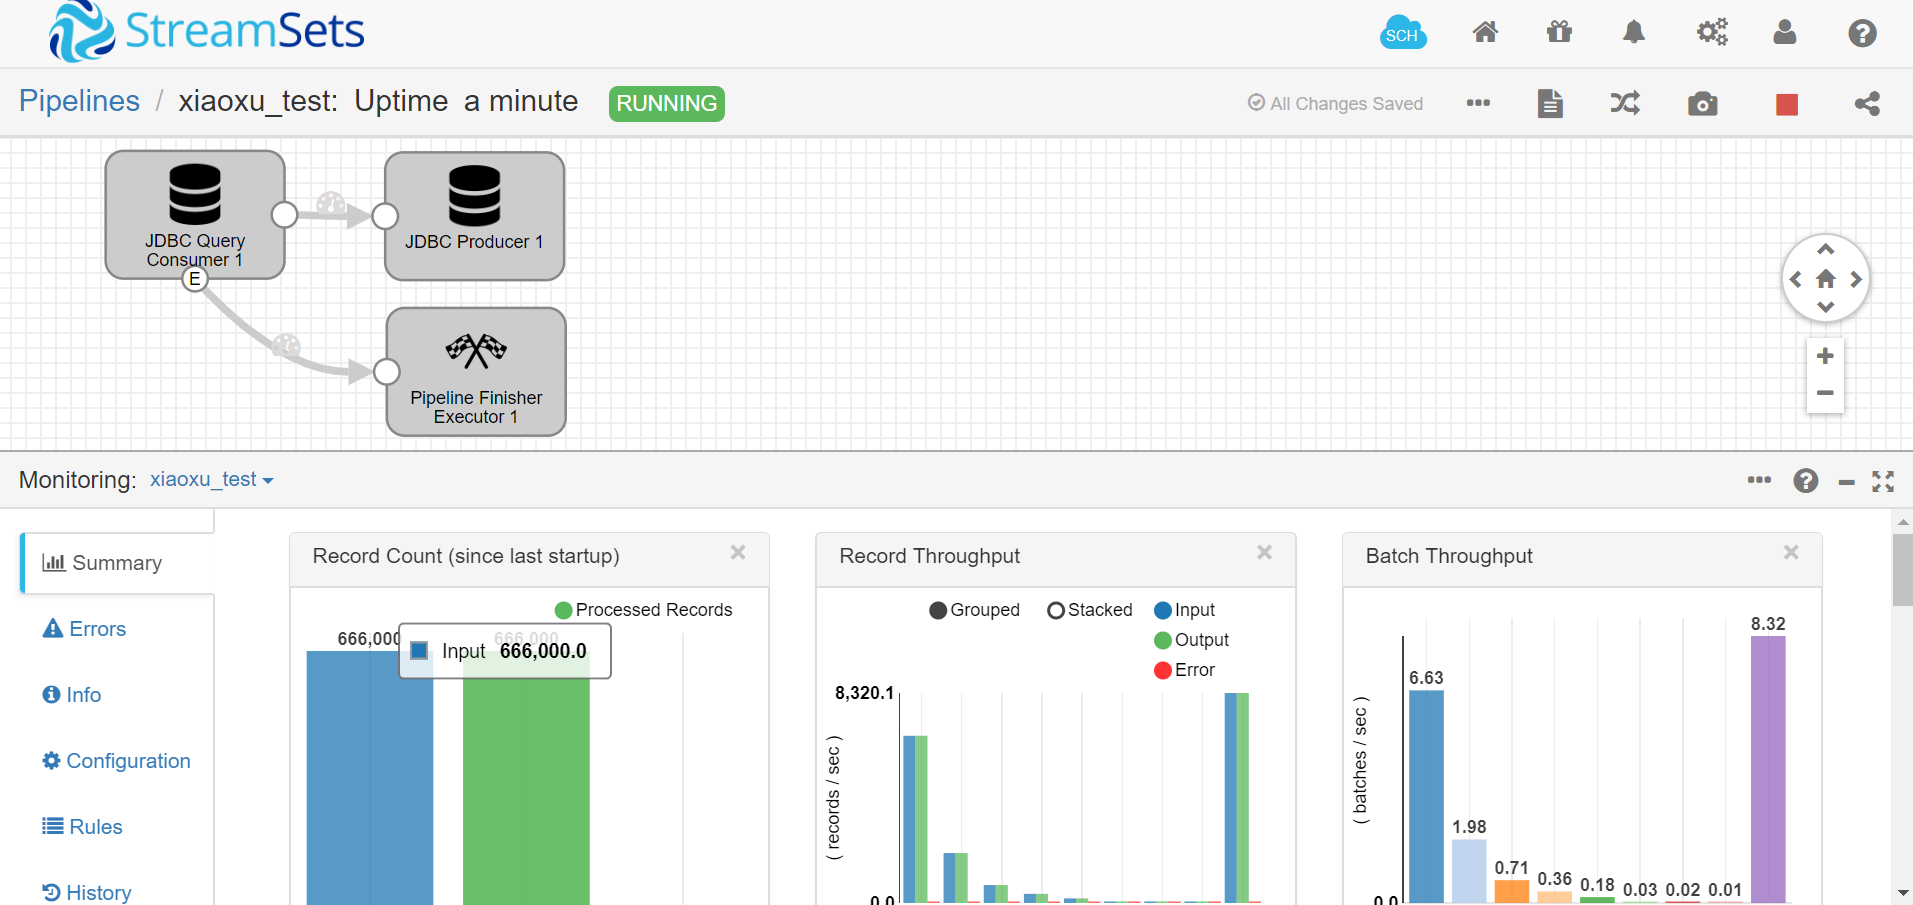The width and height of the screenshot is (1913, 905).
Task: Open the Configuration tab
Action: click(116, 761)
